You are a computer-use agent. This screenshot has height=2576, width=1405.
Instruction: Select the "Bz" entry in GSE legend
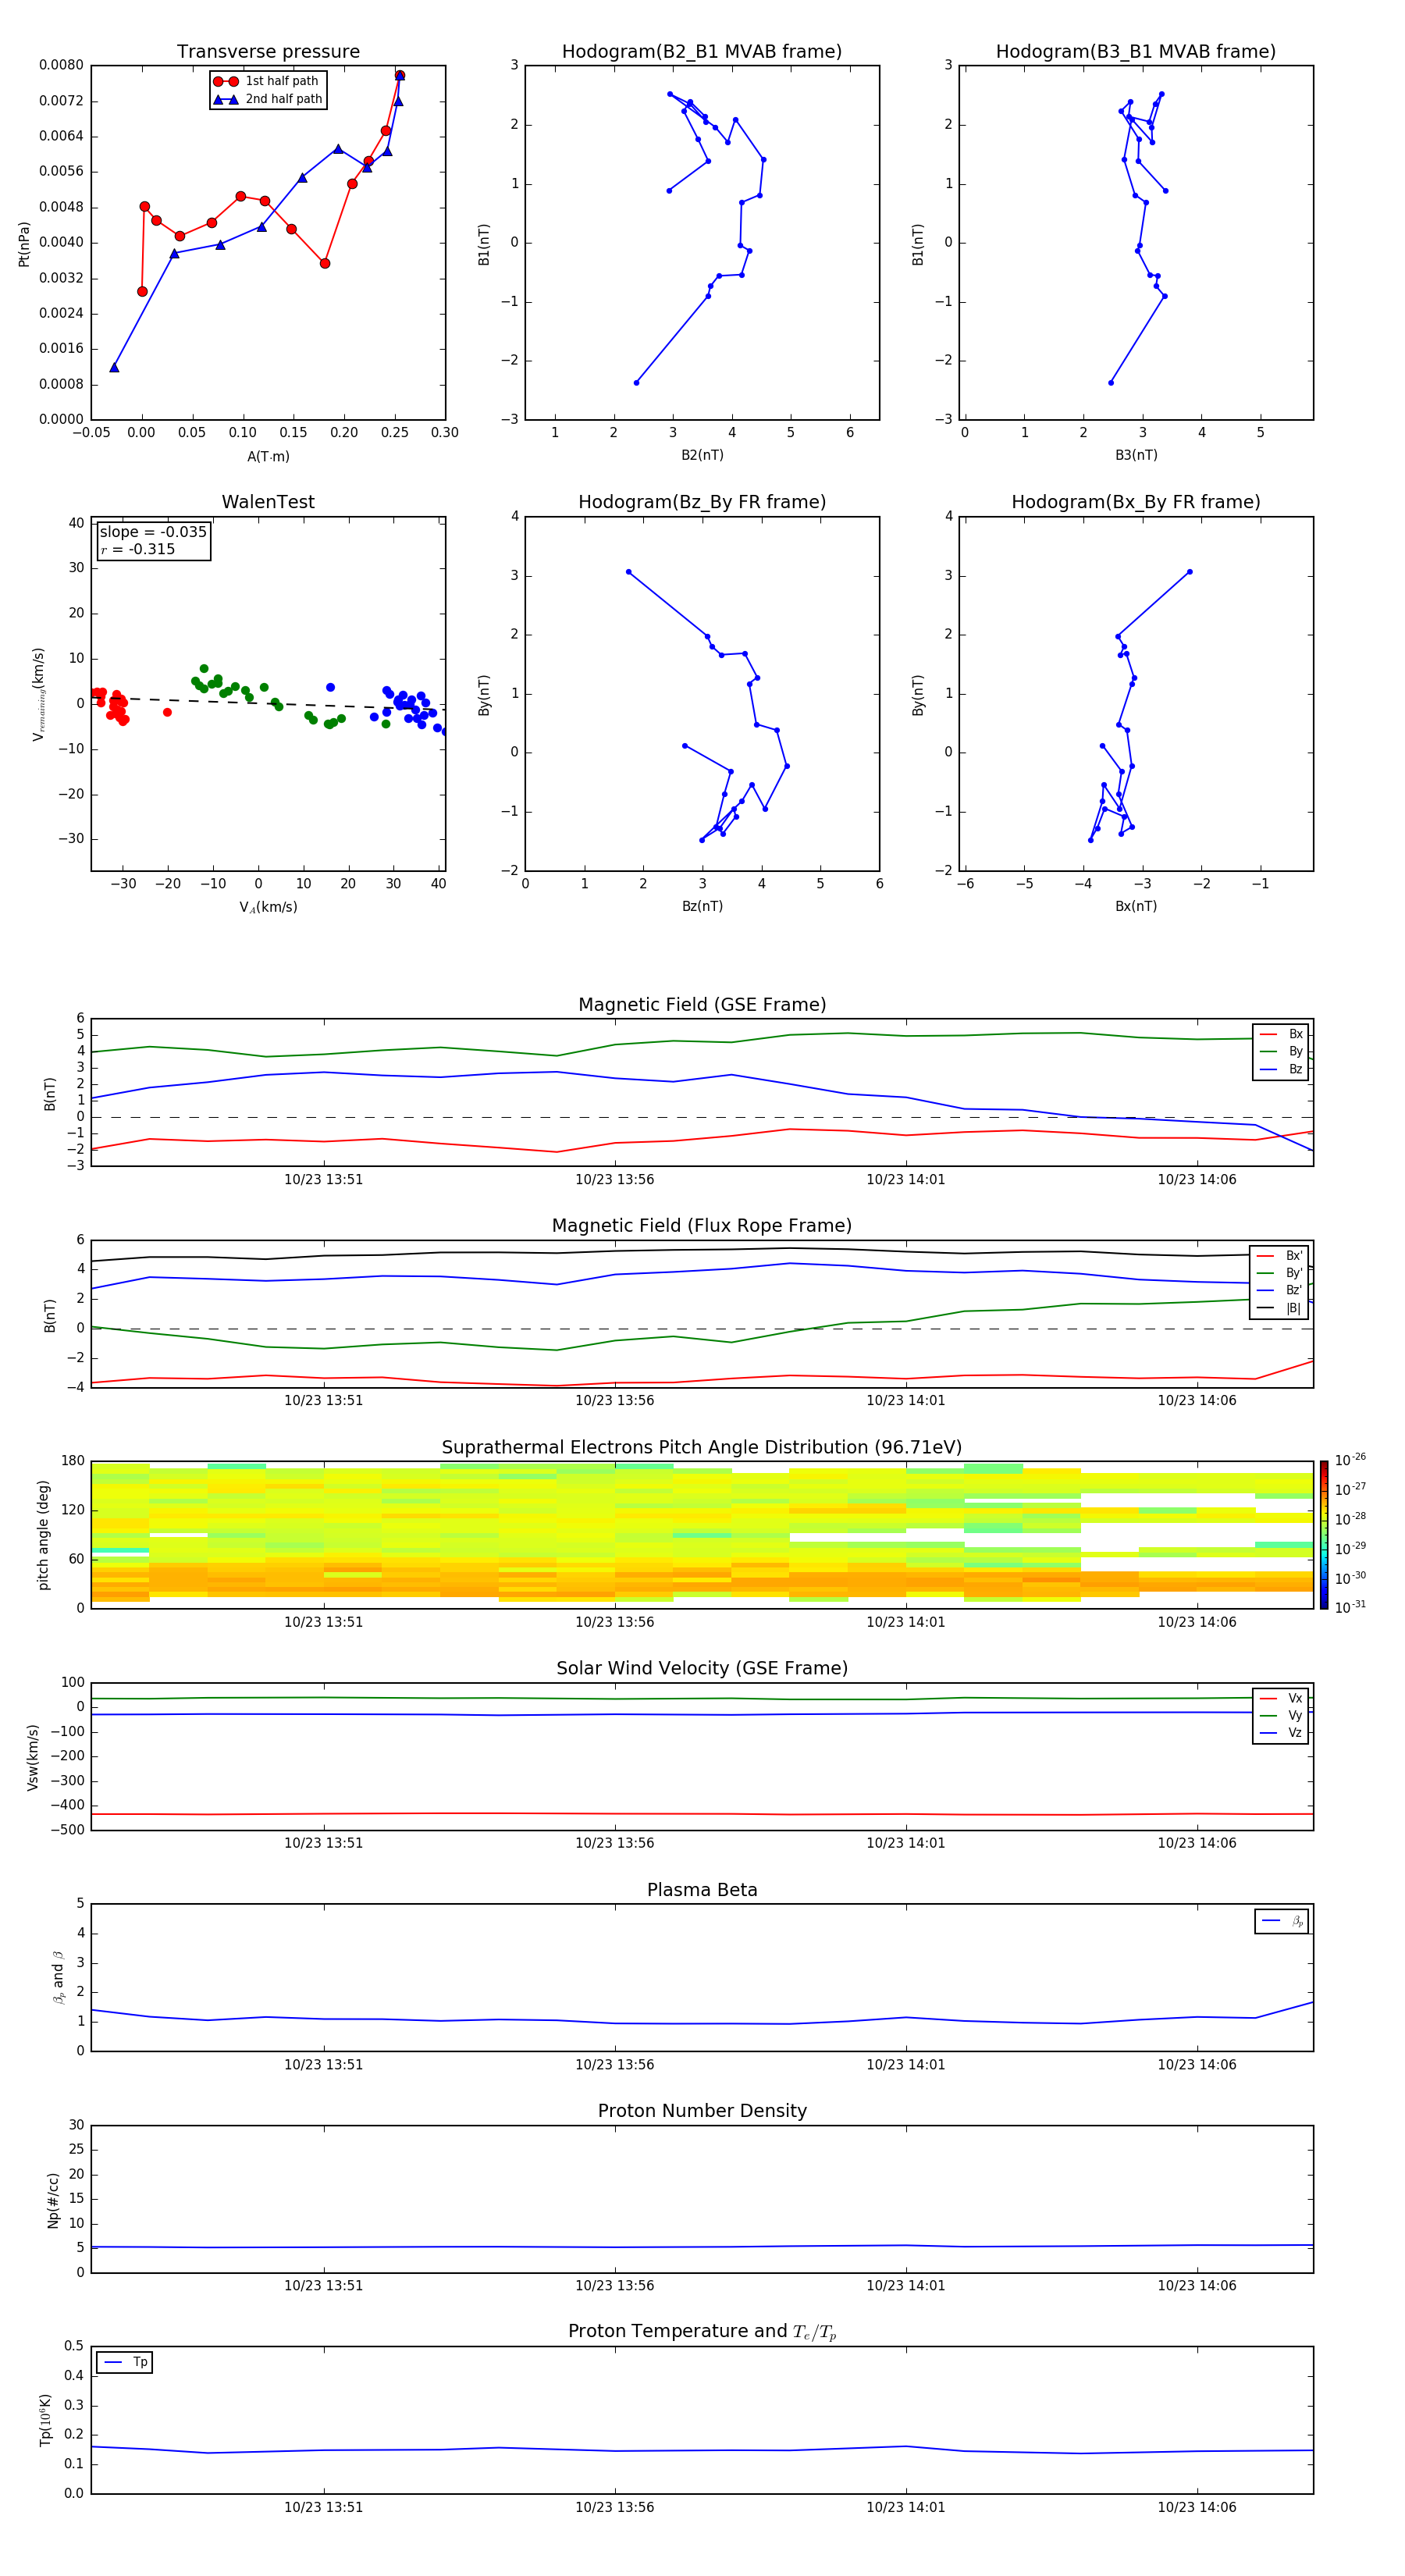tap(1281, 1070)
